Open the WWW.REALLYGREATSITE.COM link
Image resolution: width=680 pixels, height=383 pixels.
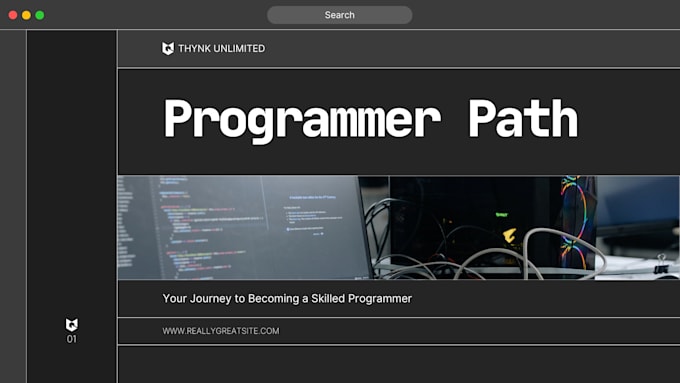point(221,331)
